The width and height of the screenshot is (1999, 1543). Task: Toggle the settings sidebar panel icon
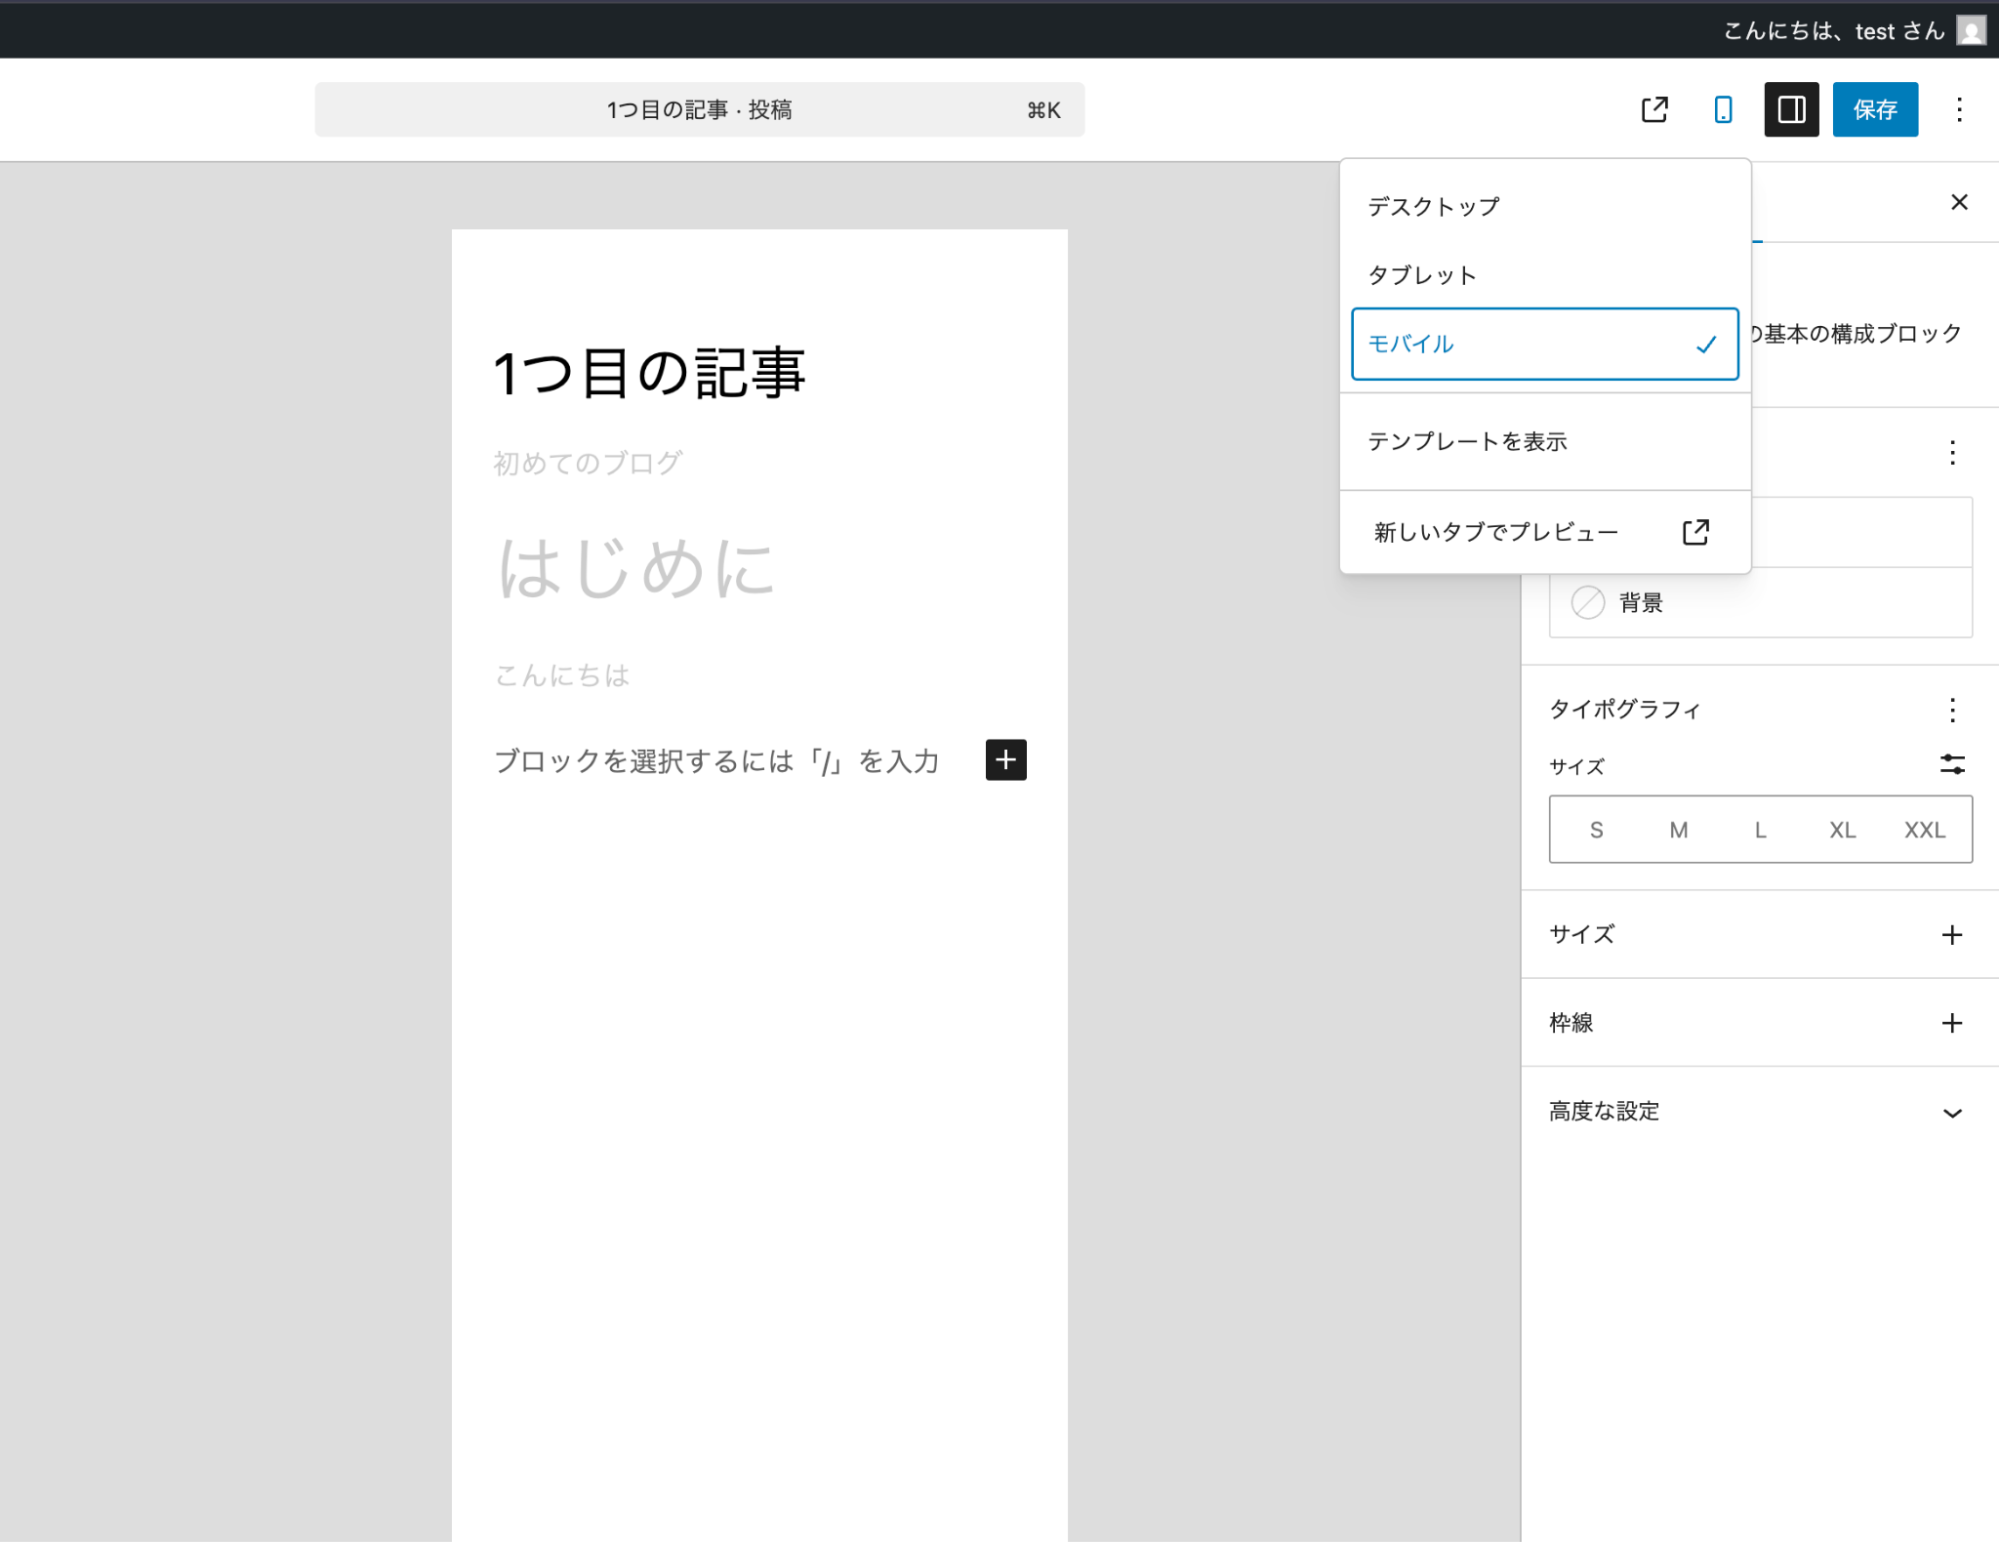click(x=1791, y=110)
